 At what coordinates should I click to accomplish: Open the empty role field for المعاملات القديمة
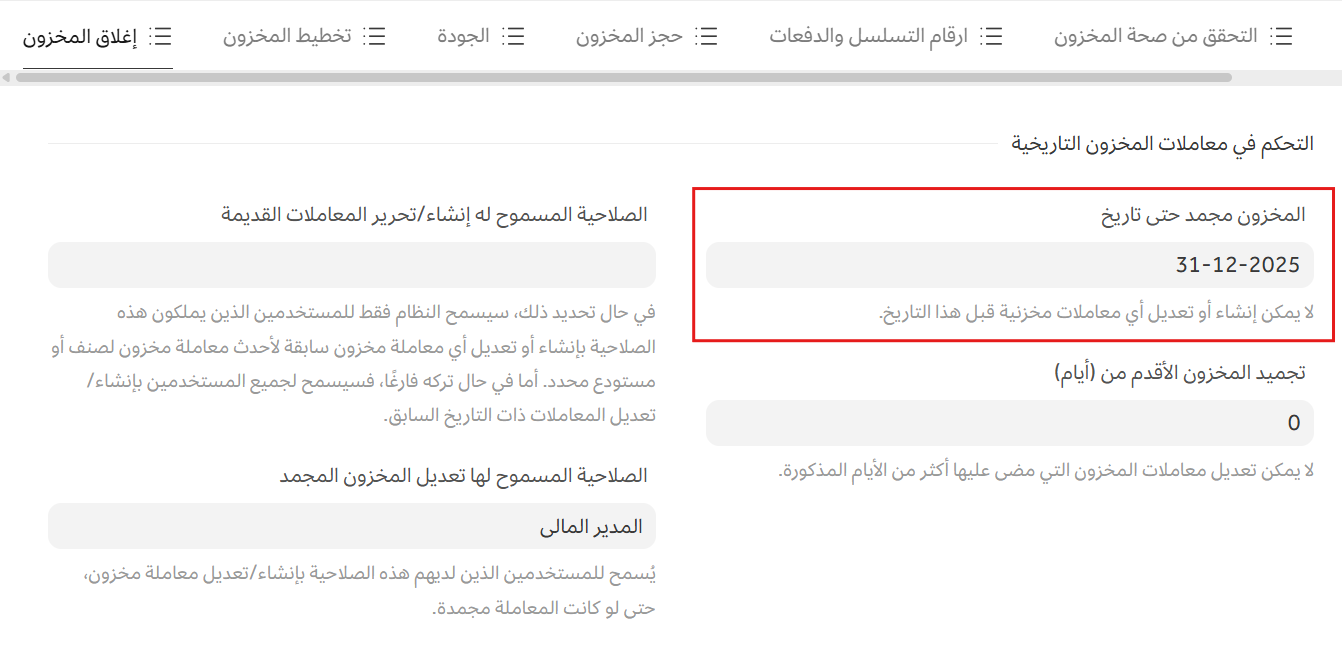(x=352, y=265)
